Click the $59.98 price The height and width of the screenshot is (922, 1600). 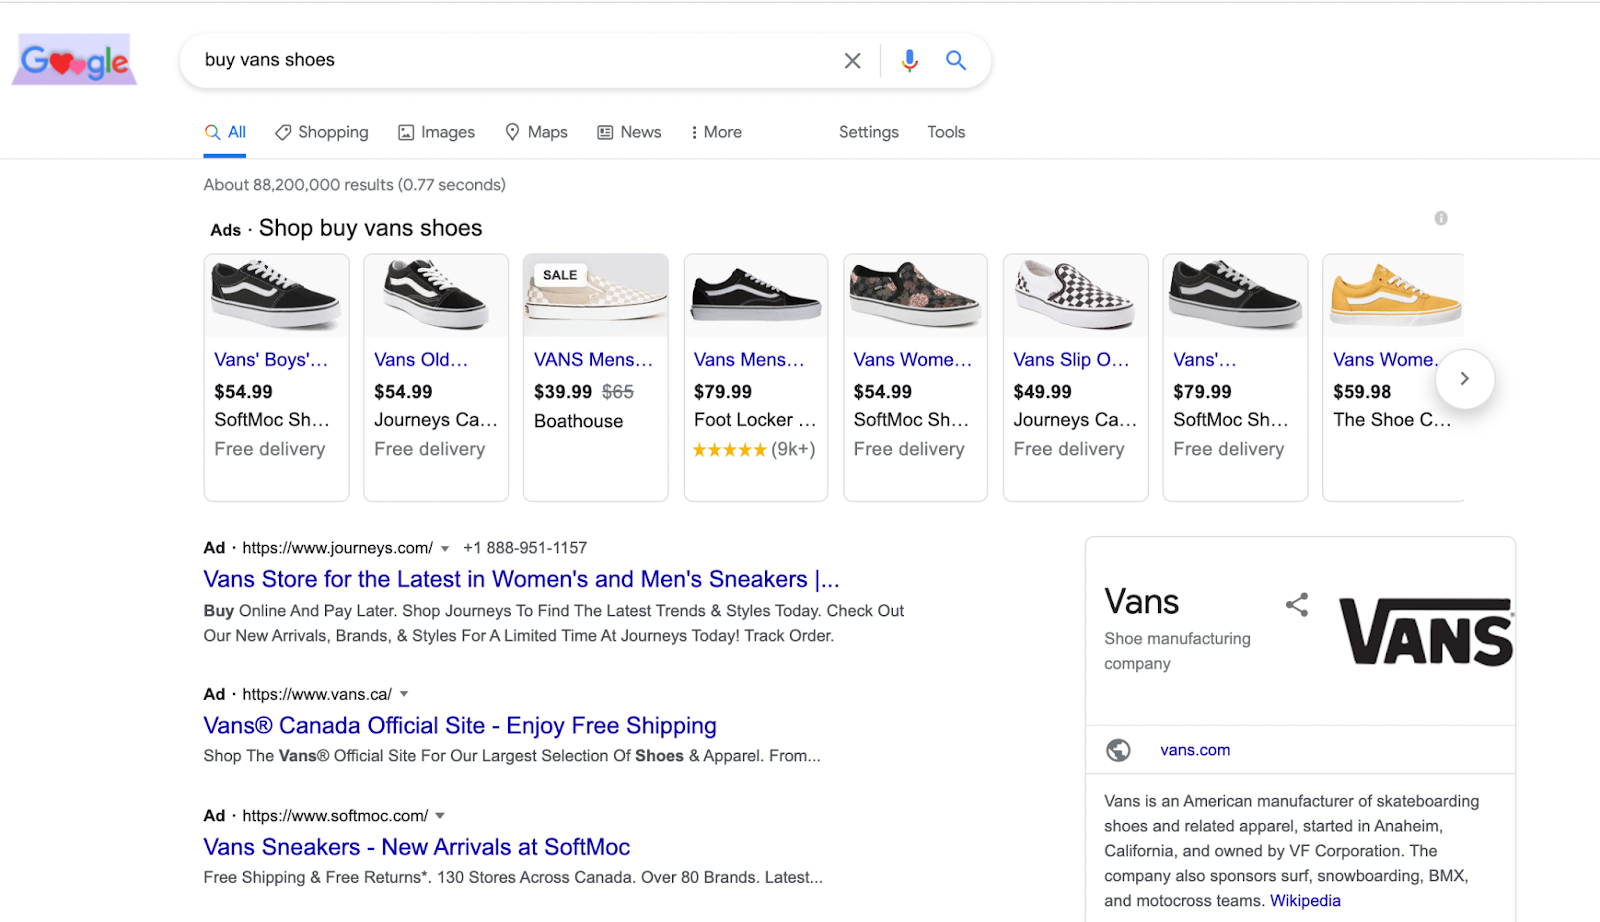pyautogui.click(x=1362, y=392)
